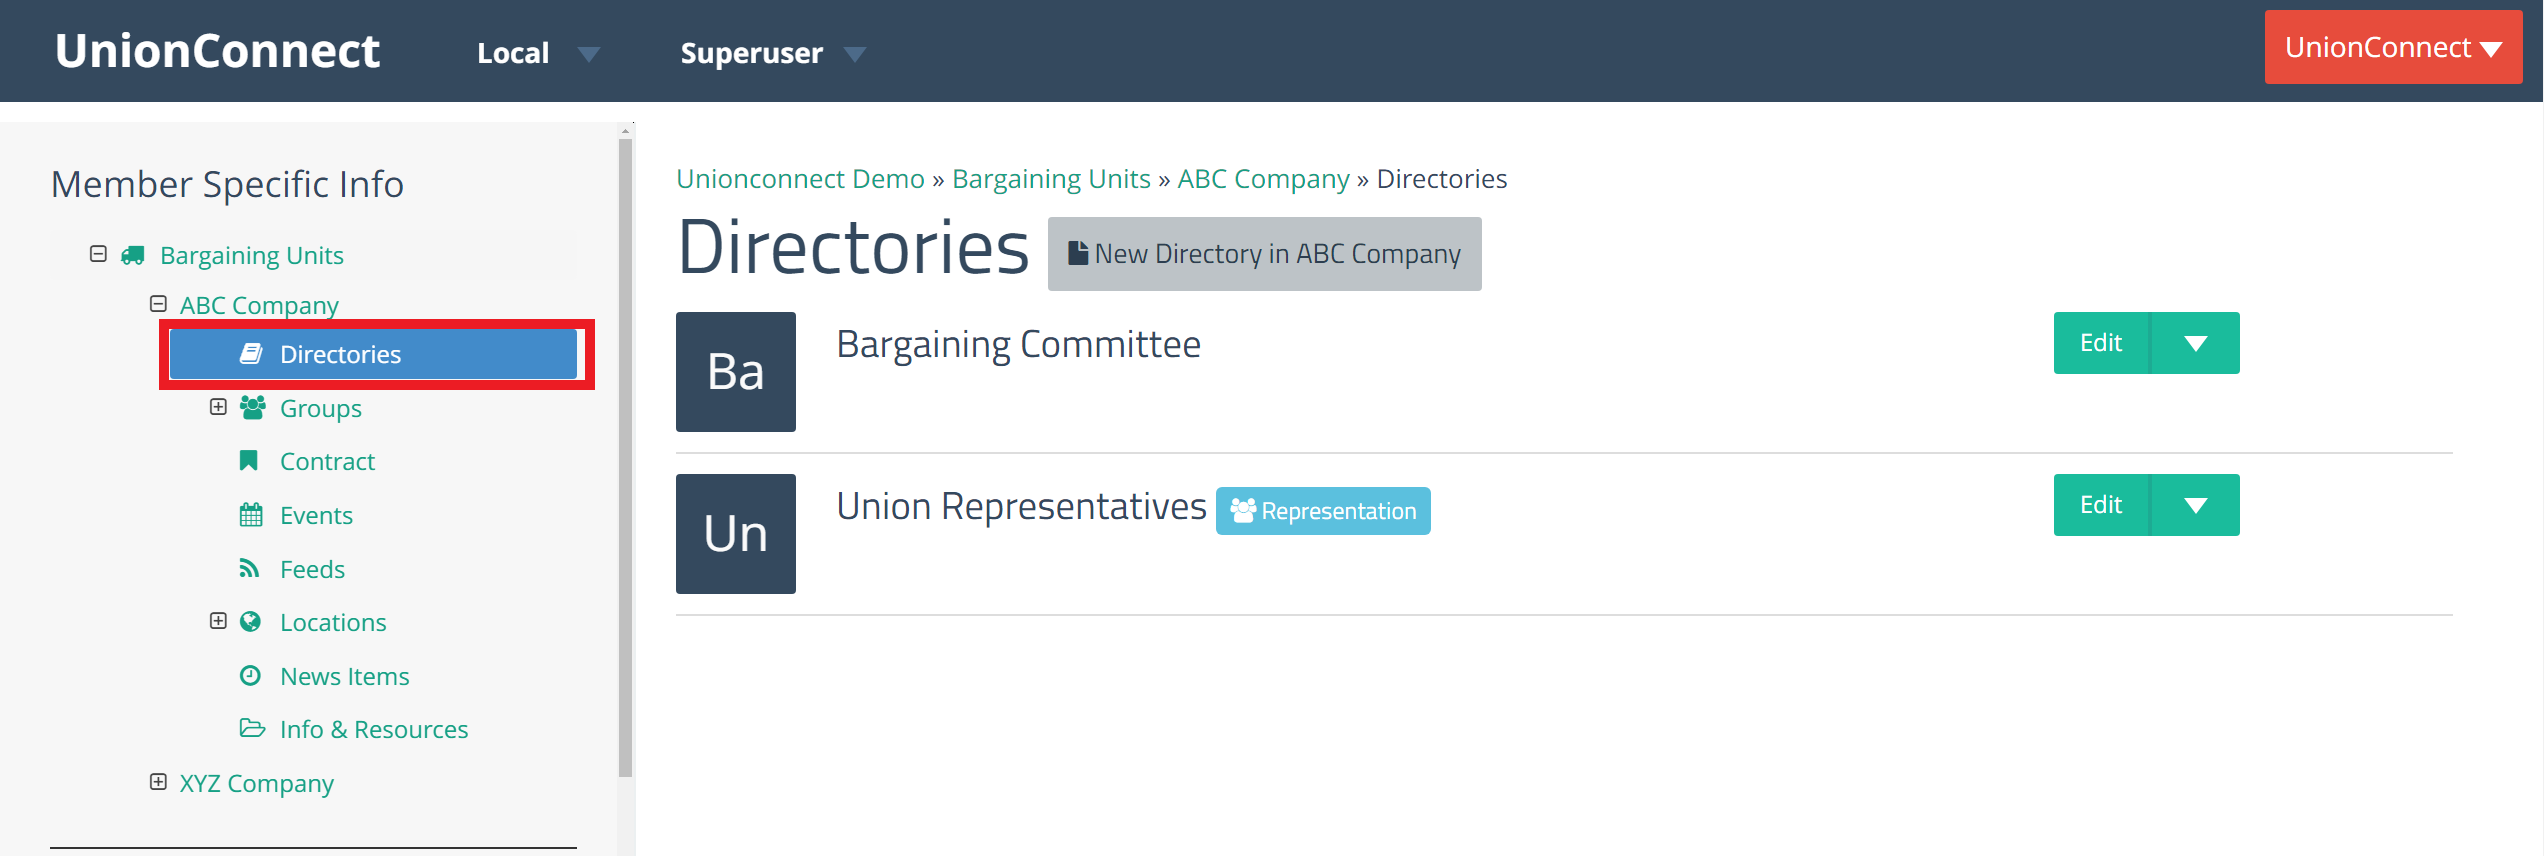2544x856 pixels.
Task: Click the News Items clock icon
Action: 250,675
